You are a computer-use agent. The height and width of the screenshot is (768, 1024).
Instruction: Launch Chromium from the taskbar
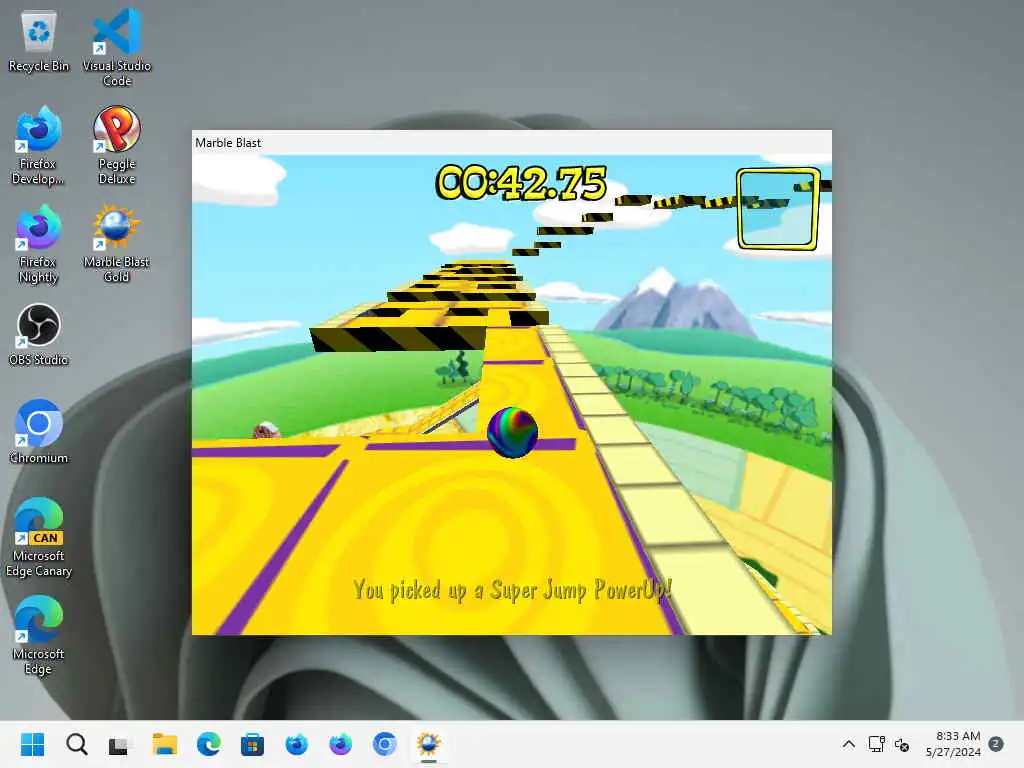tap(384, 744)
